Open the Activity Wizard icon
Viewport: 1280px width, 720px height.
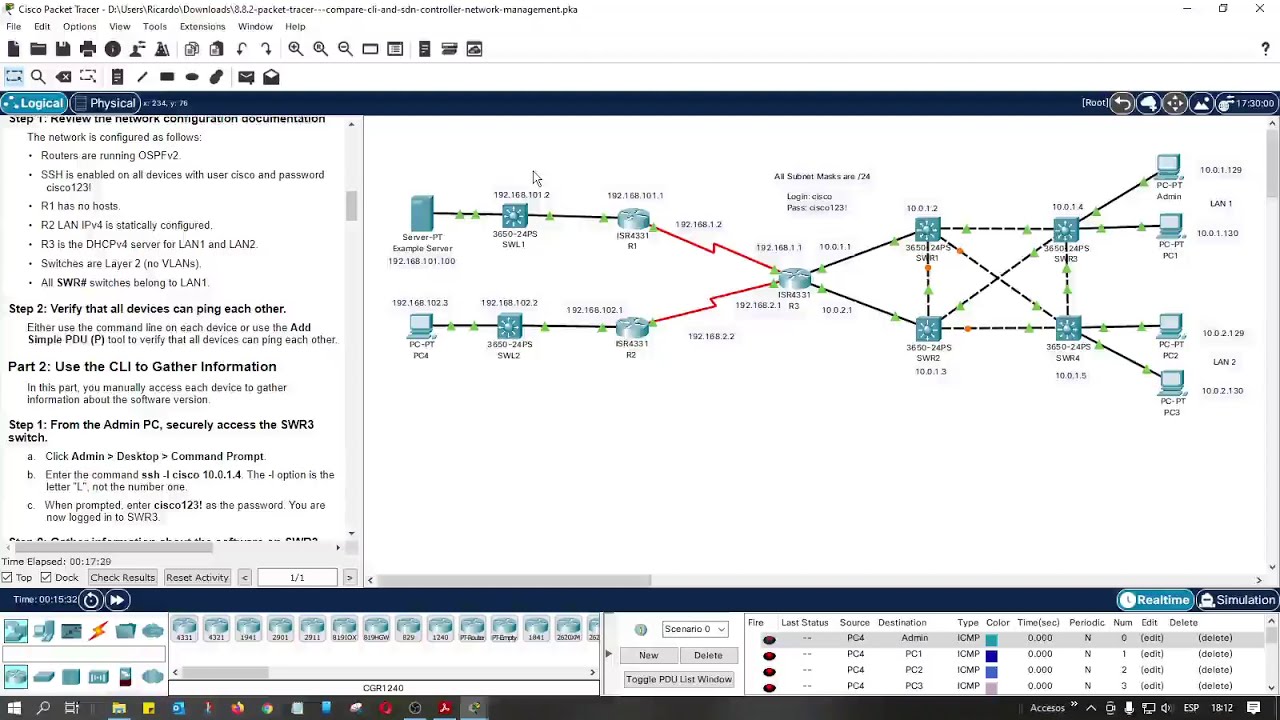coord(162,49)
